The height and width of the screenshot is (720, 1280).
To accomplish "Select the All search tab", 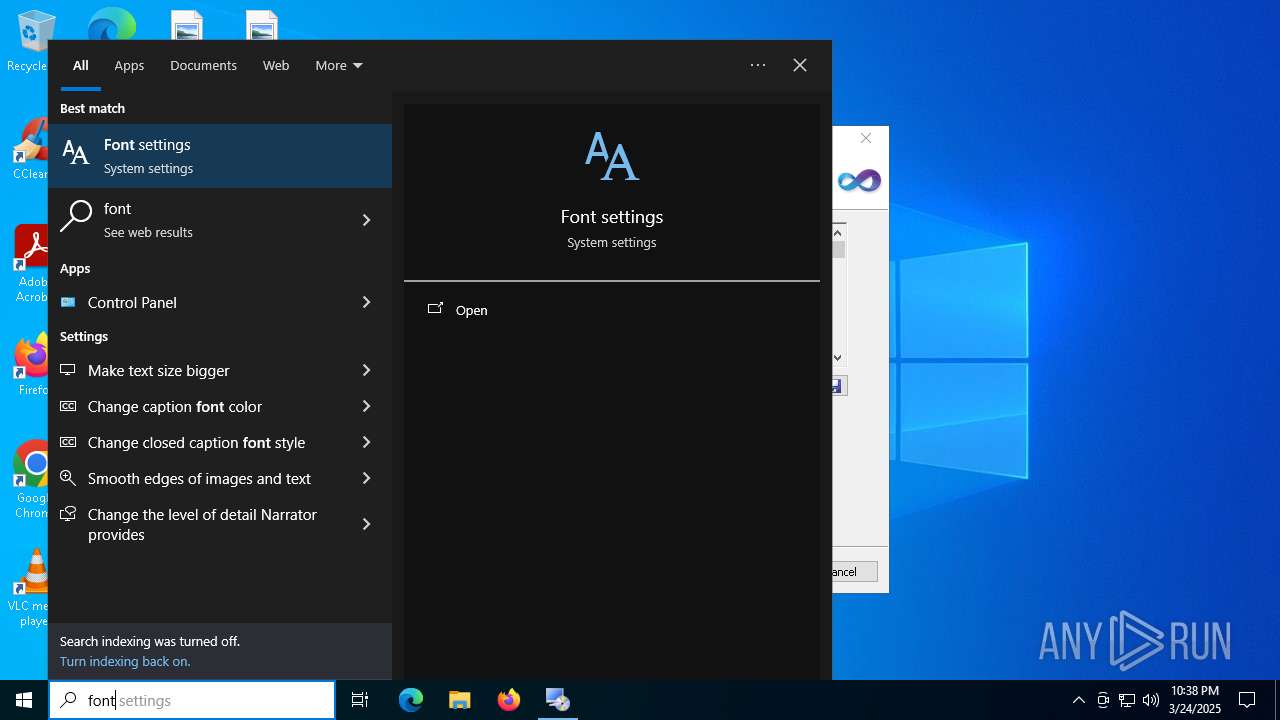I will 81,65.
